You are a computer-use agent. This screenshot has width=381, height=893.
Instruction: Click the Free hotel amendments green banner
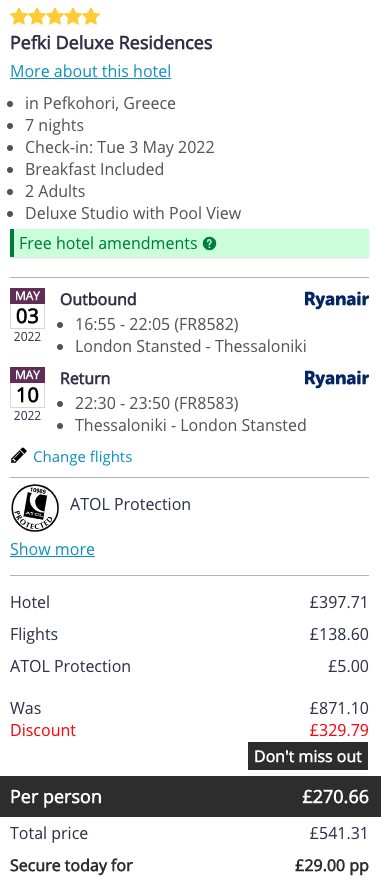(190, 244)
